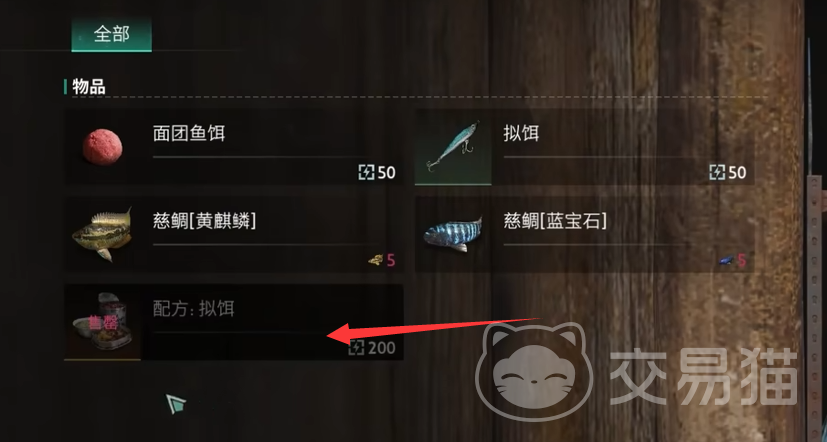Click the blue sapphire cichlid icon
This screenshot has height=442, width=827.
453,234
